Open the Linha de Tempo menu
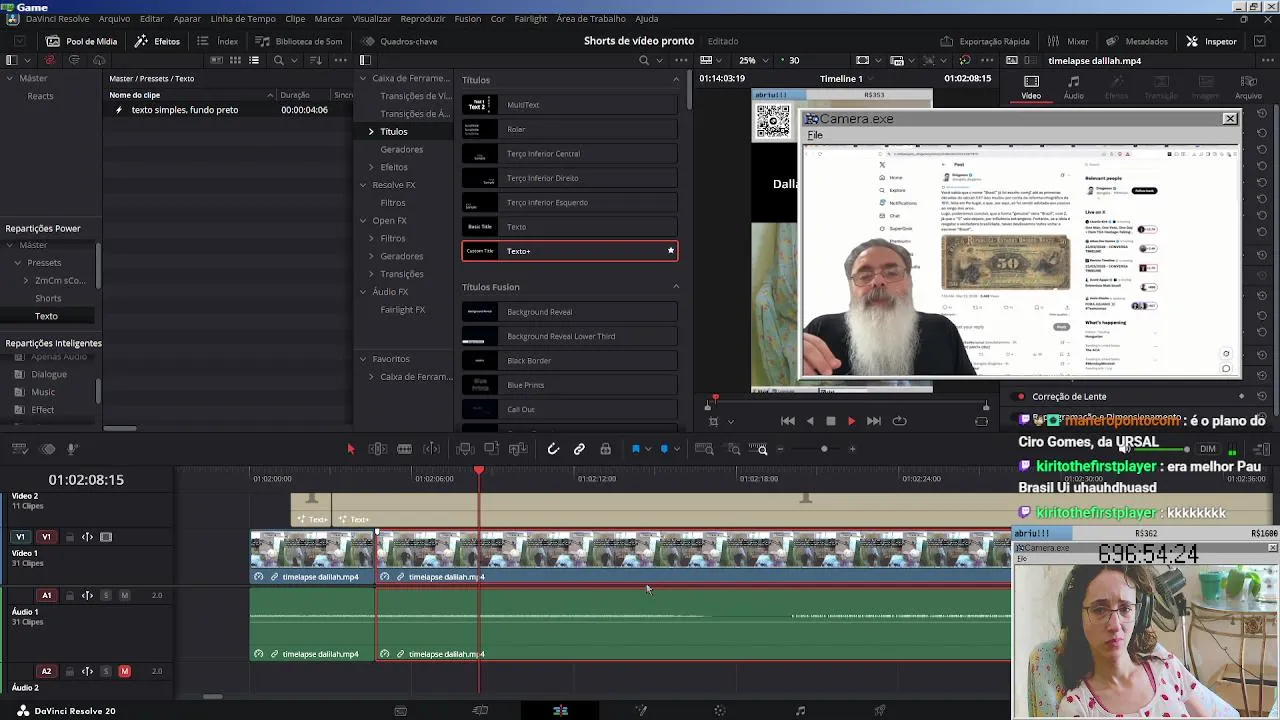The image size is (1280, 720). coord(243,19)
